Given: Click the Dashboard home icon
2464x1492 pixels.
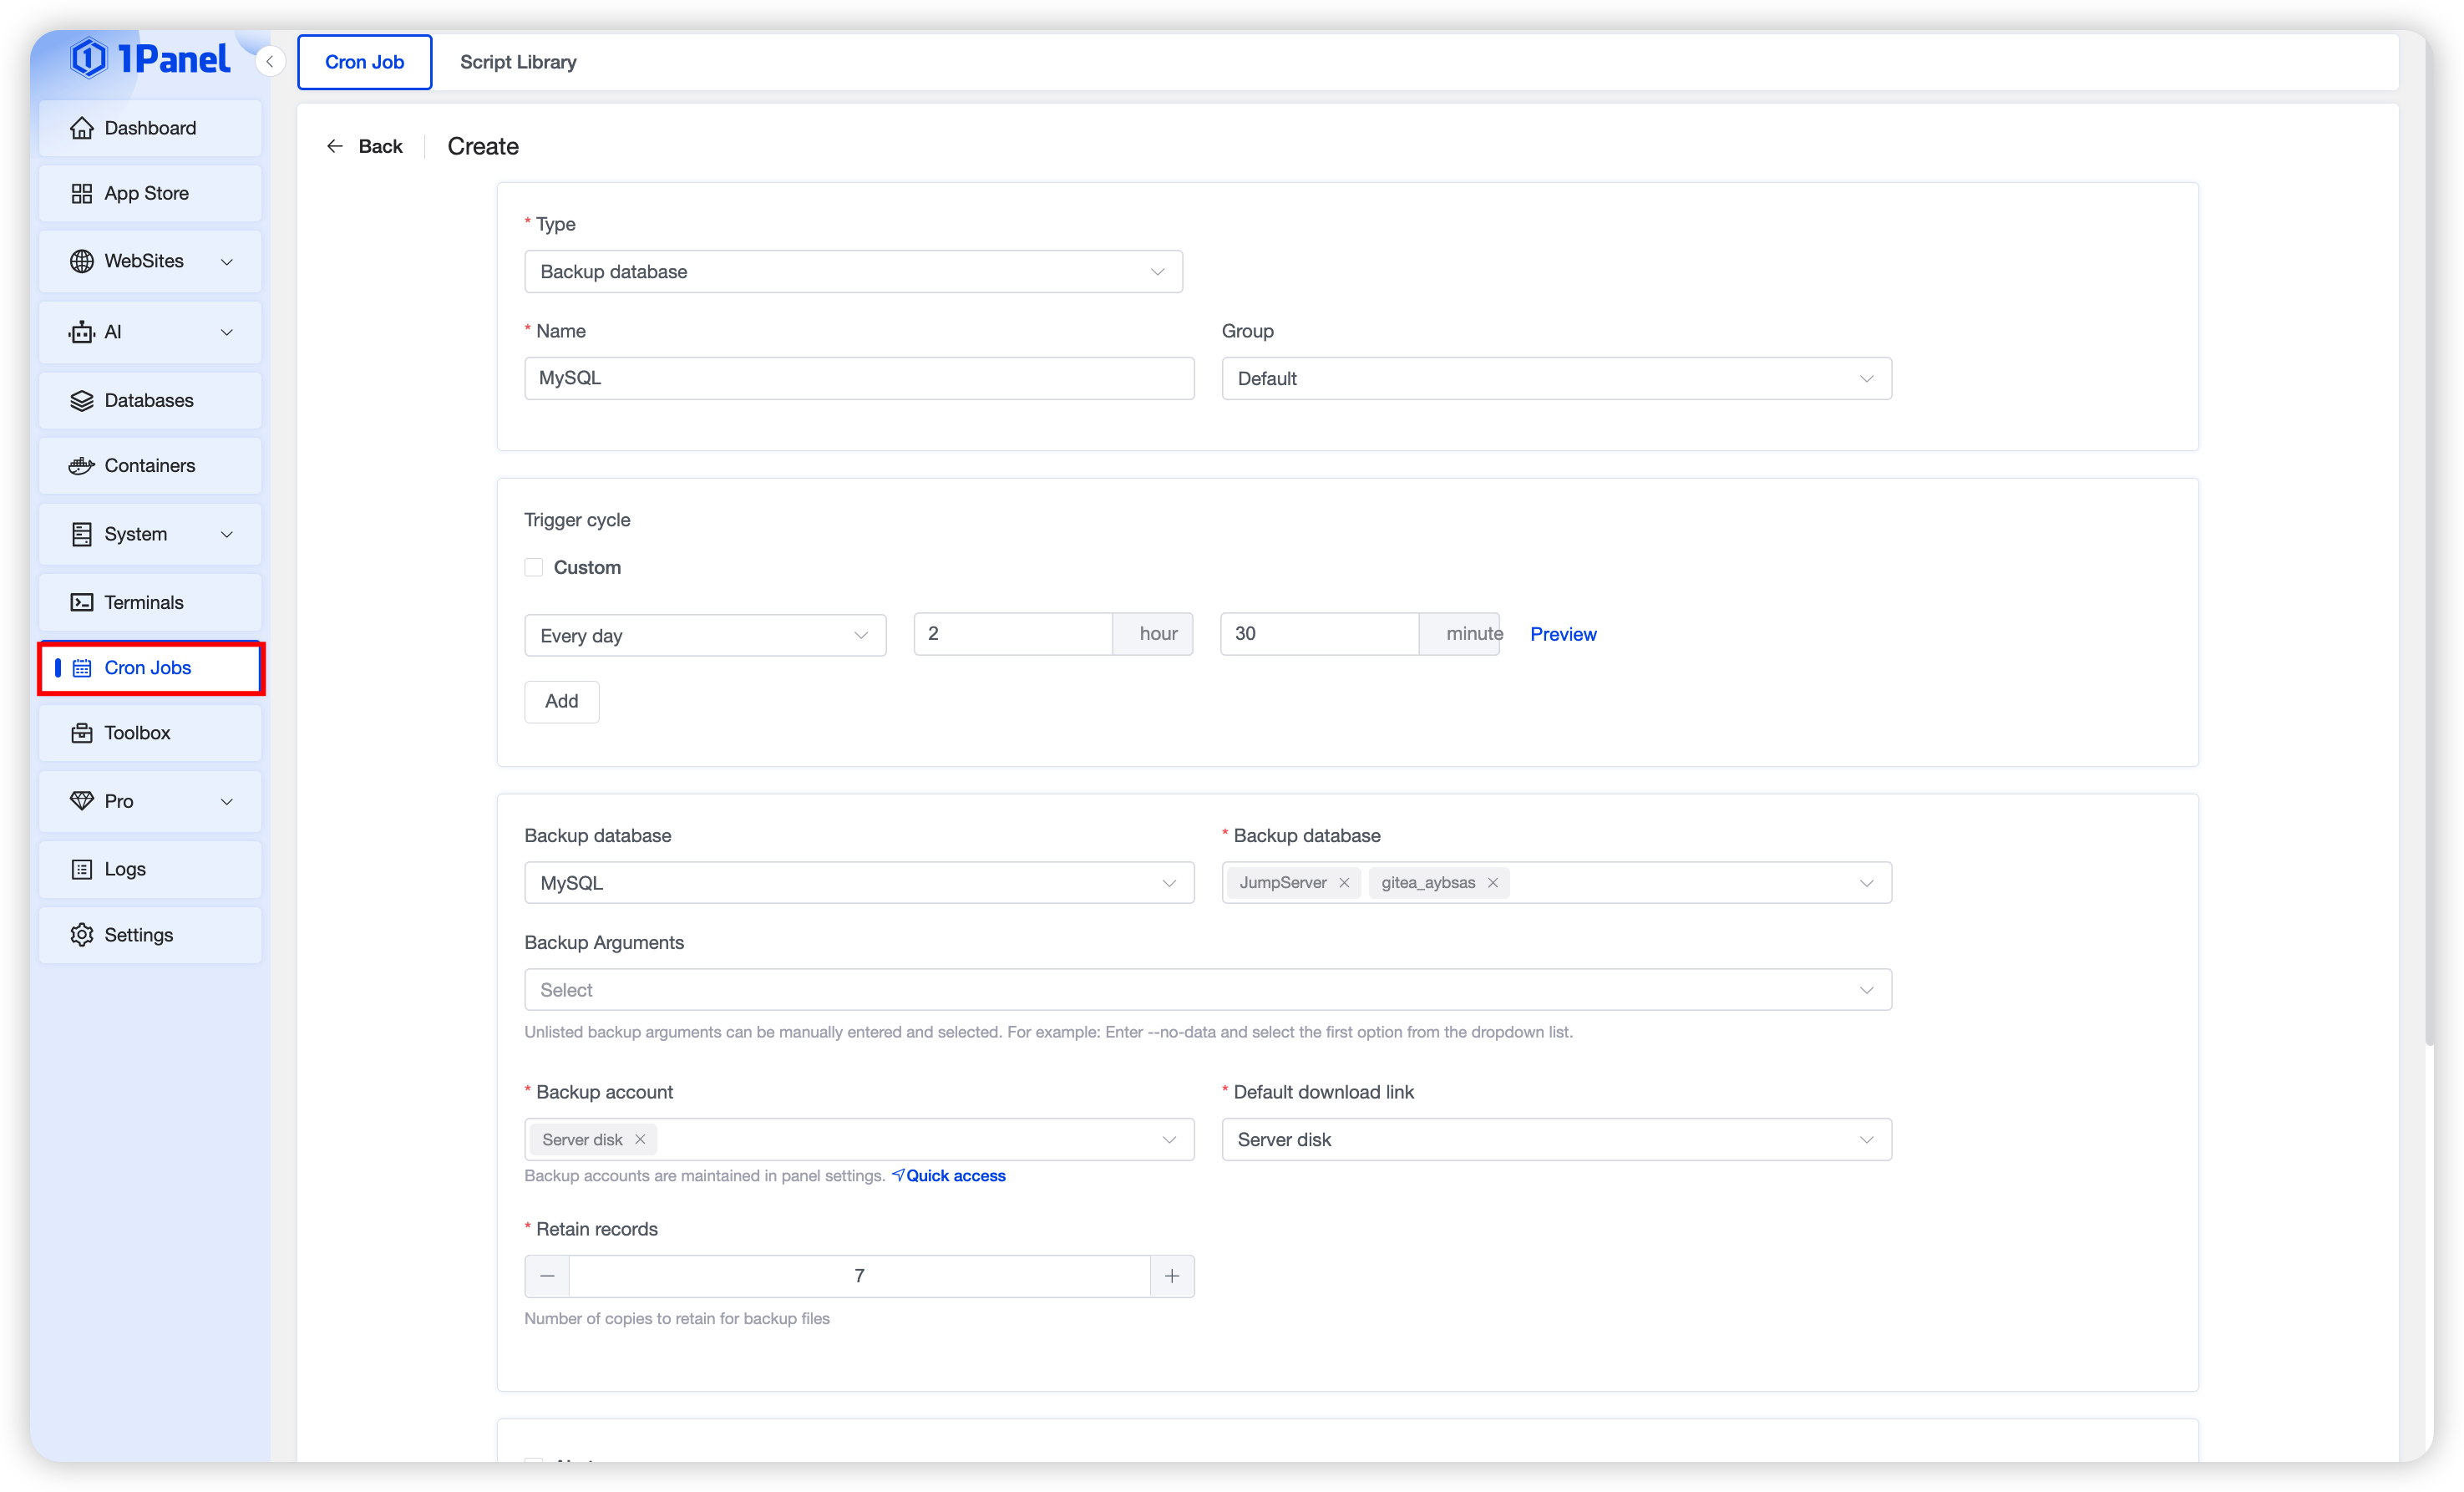Looking at the screenshot, I should (x=82, y=128).
